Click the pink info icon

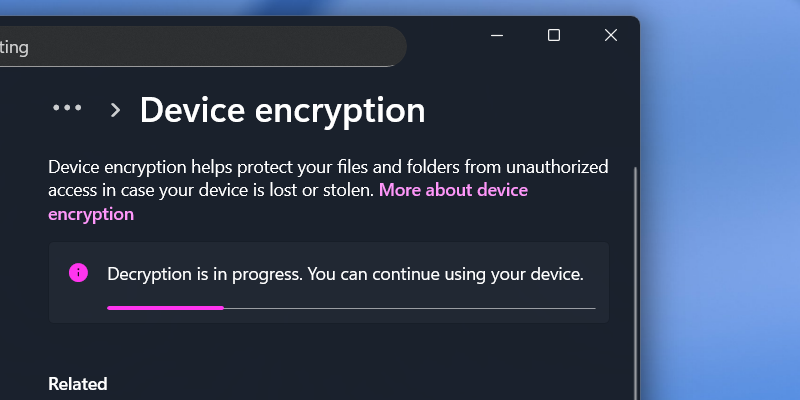click(77, 273)
